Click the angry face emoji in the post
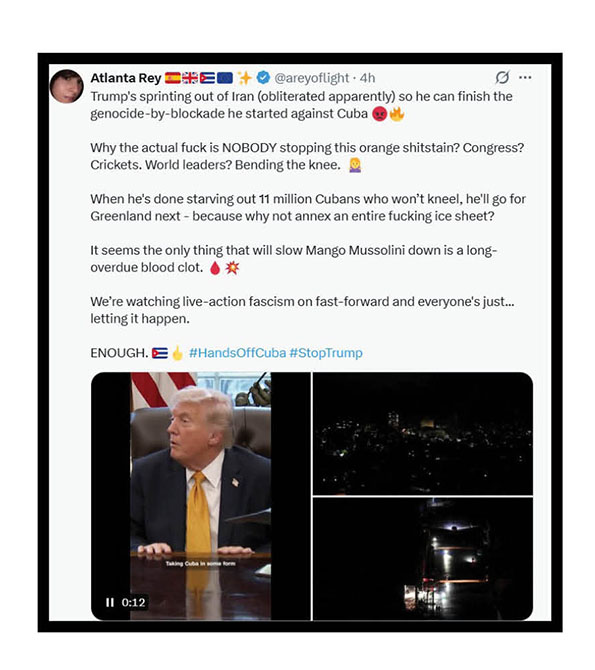Image resolution: width=595 pixels, height=670 pixels. click(x=380, y=114)
